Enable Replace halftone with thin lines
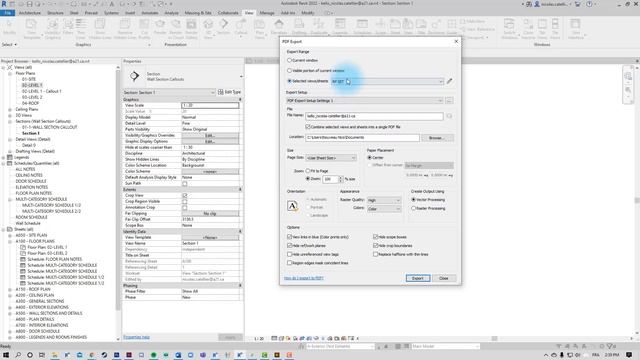 tap(375, 254)
